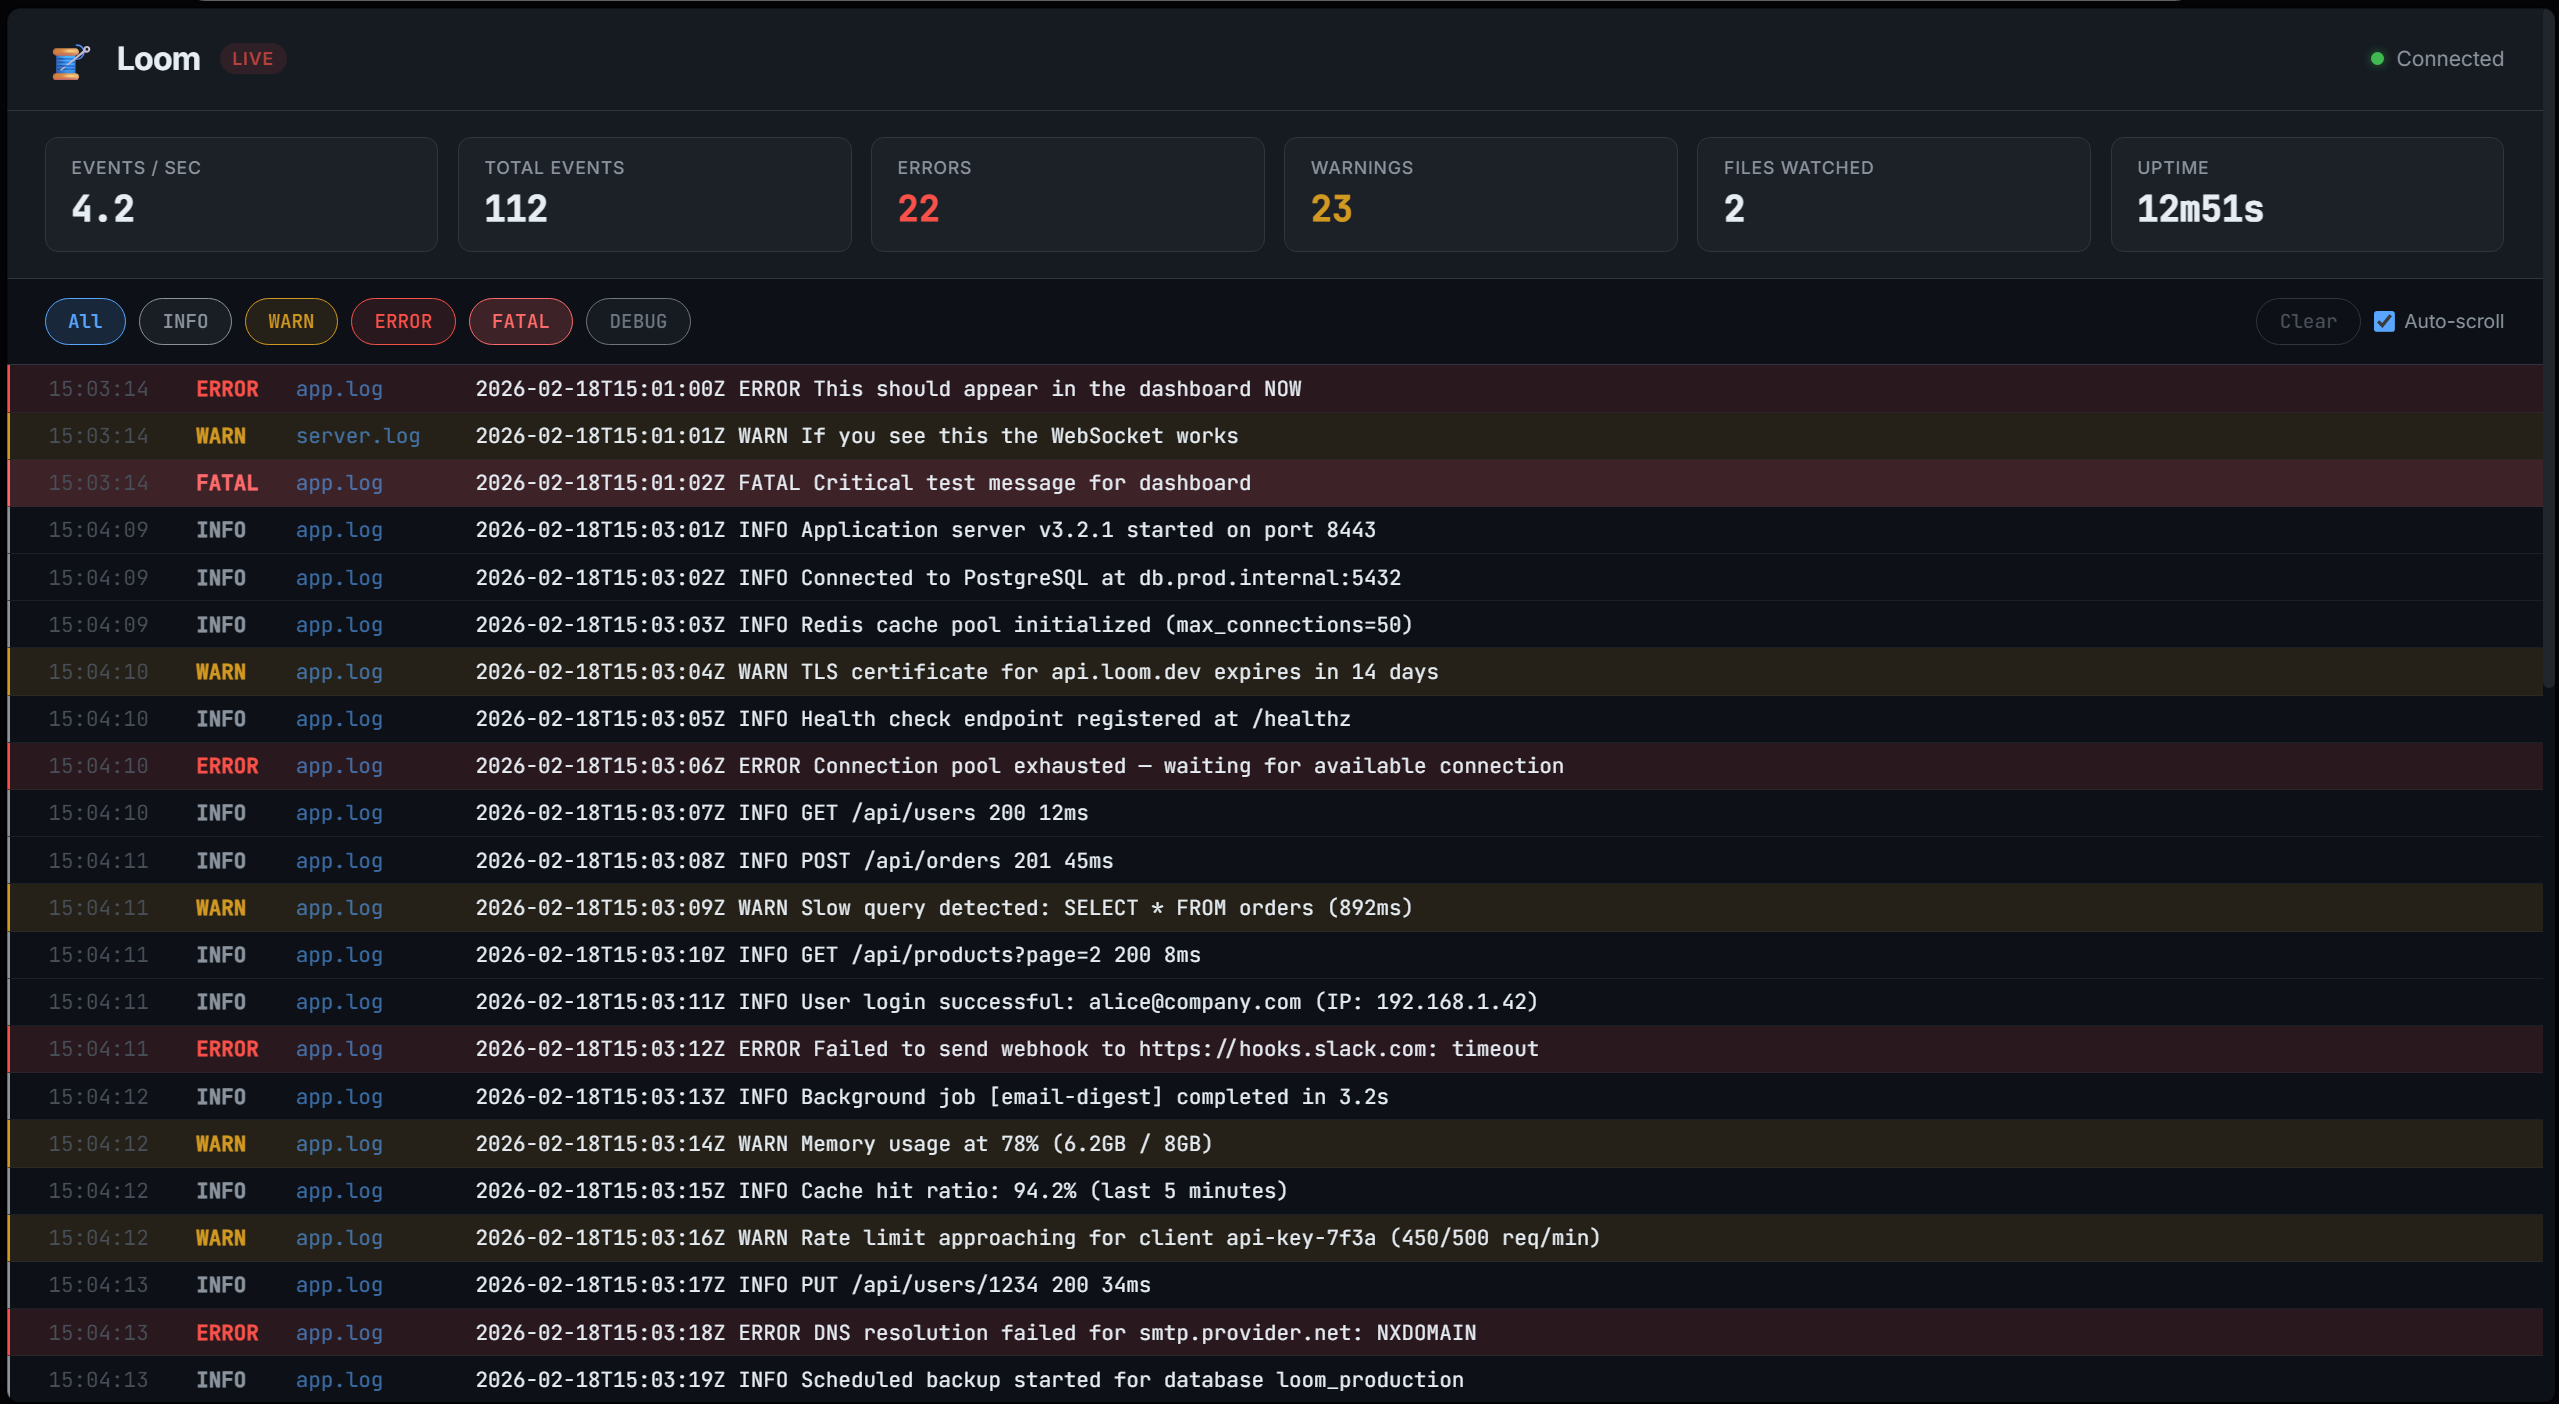Image resolution: width=2559 pixels, height=1404 pixels.
Task: Select 'Failed to send webhook' error row
Action: click(1275, 1049)
